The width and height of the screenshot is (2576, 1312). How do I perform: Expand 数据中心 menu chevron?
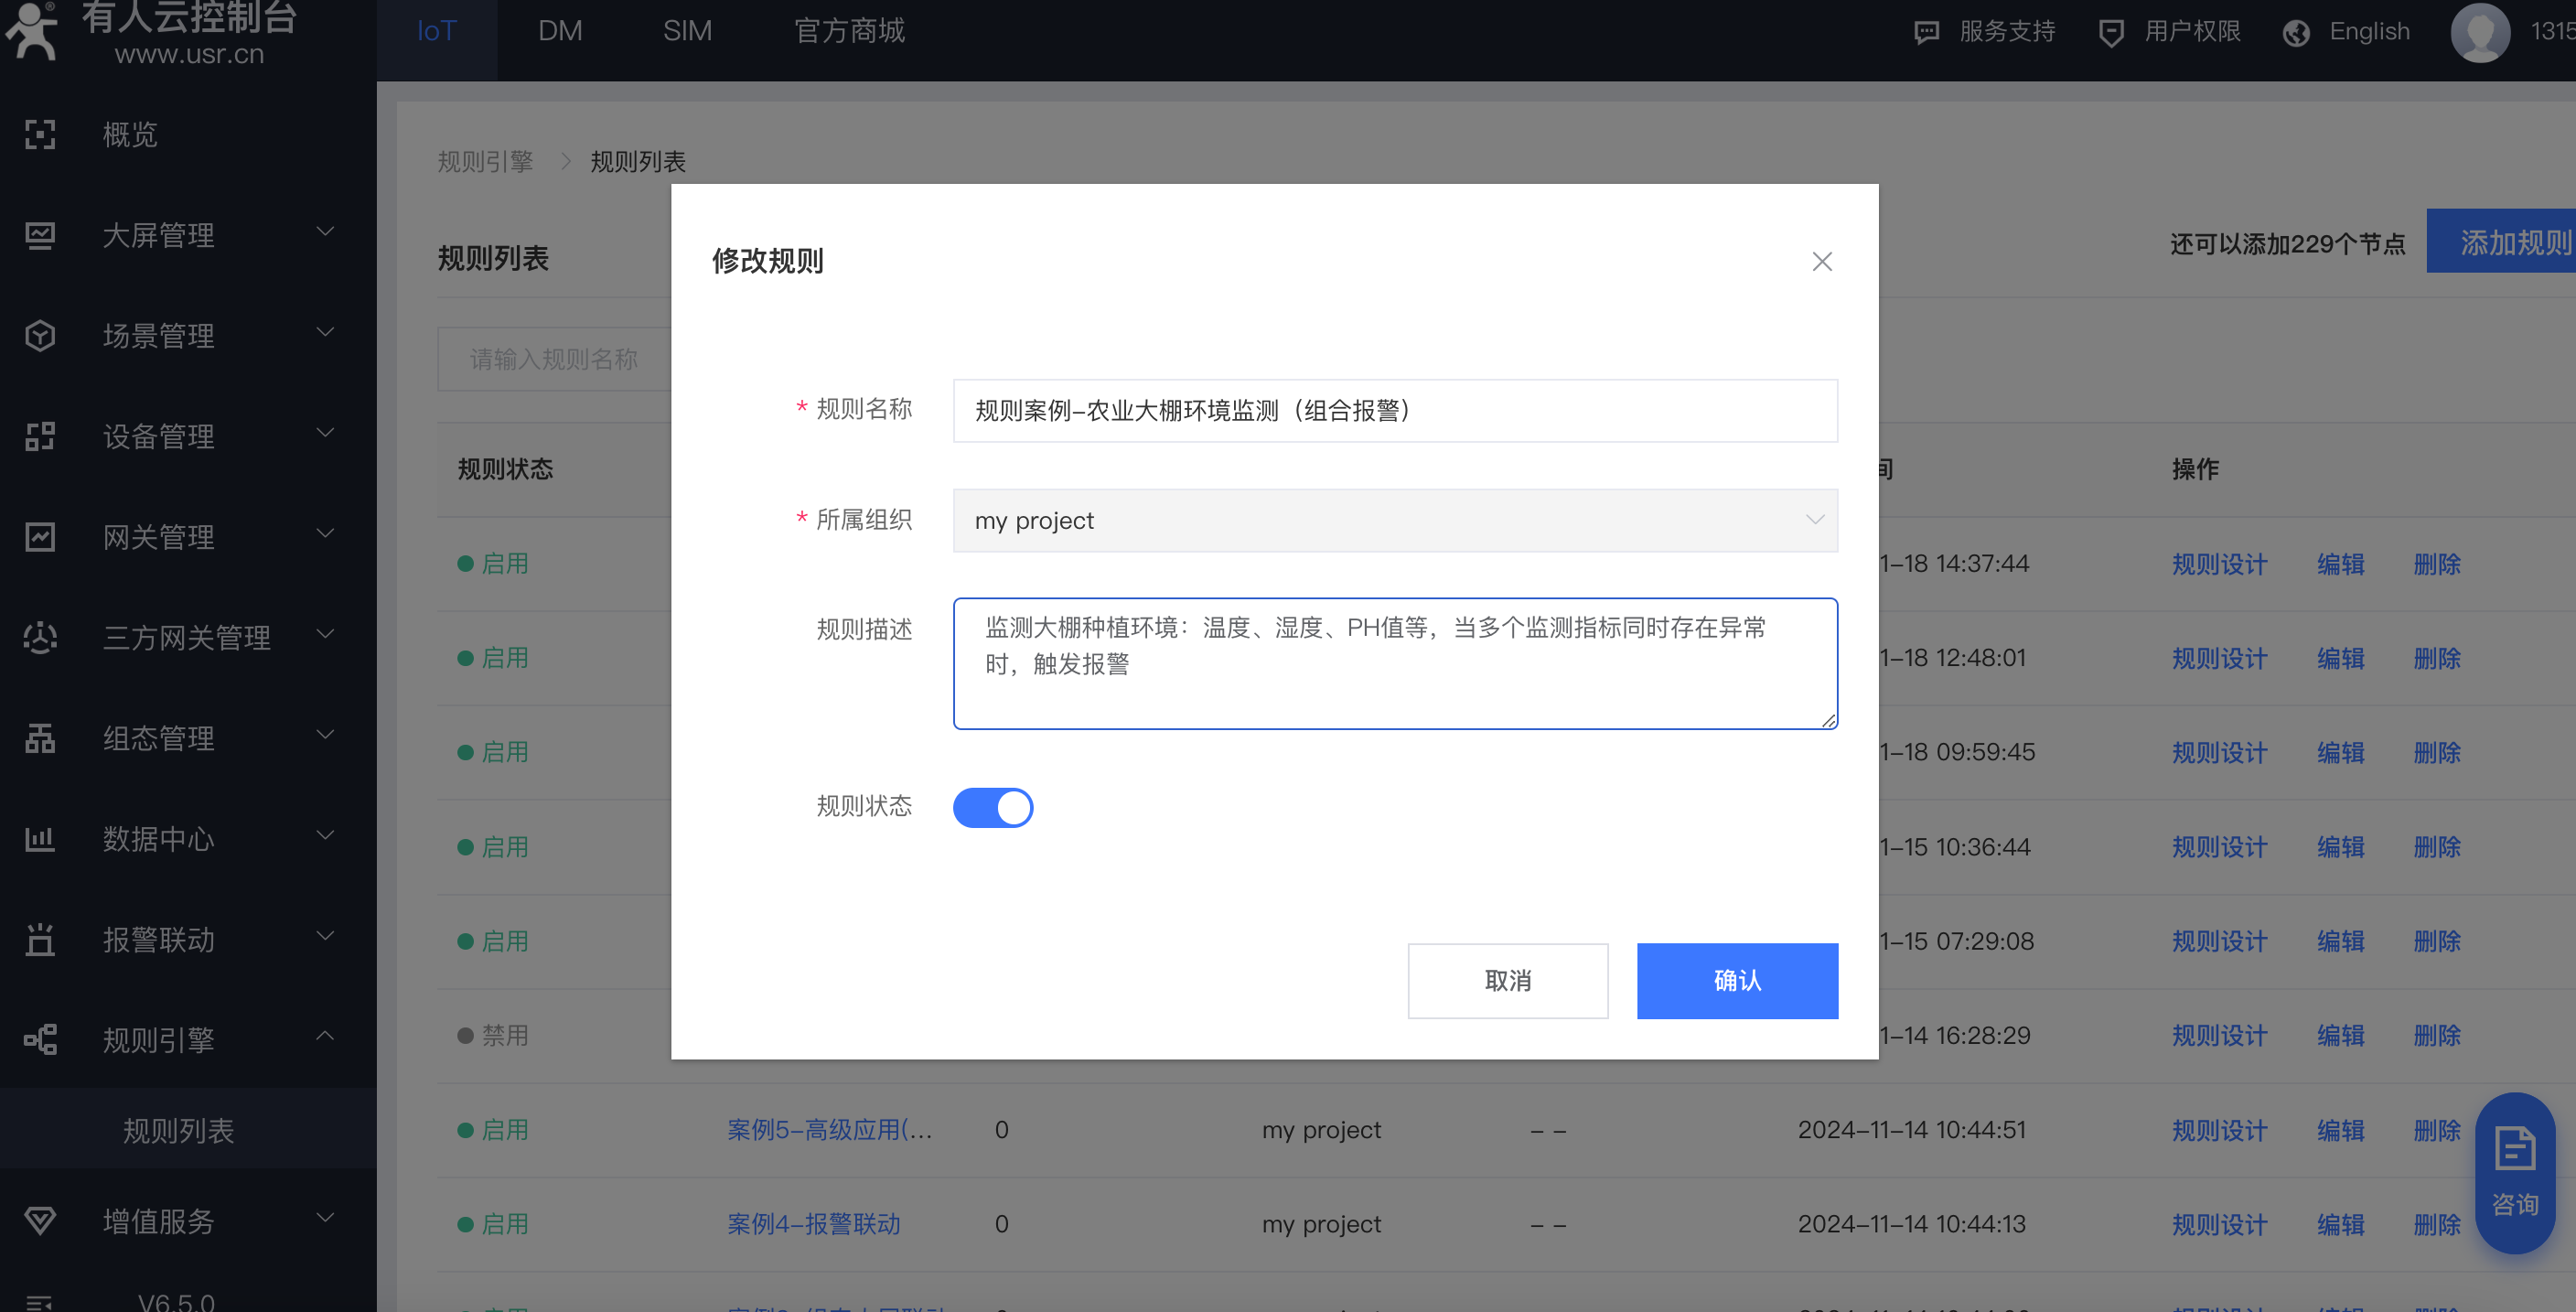point(325,836)
